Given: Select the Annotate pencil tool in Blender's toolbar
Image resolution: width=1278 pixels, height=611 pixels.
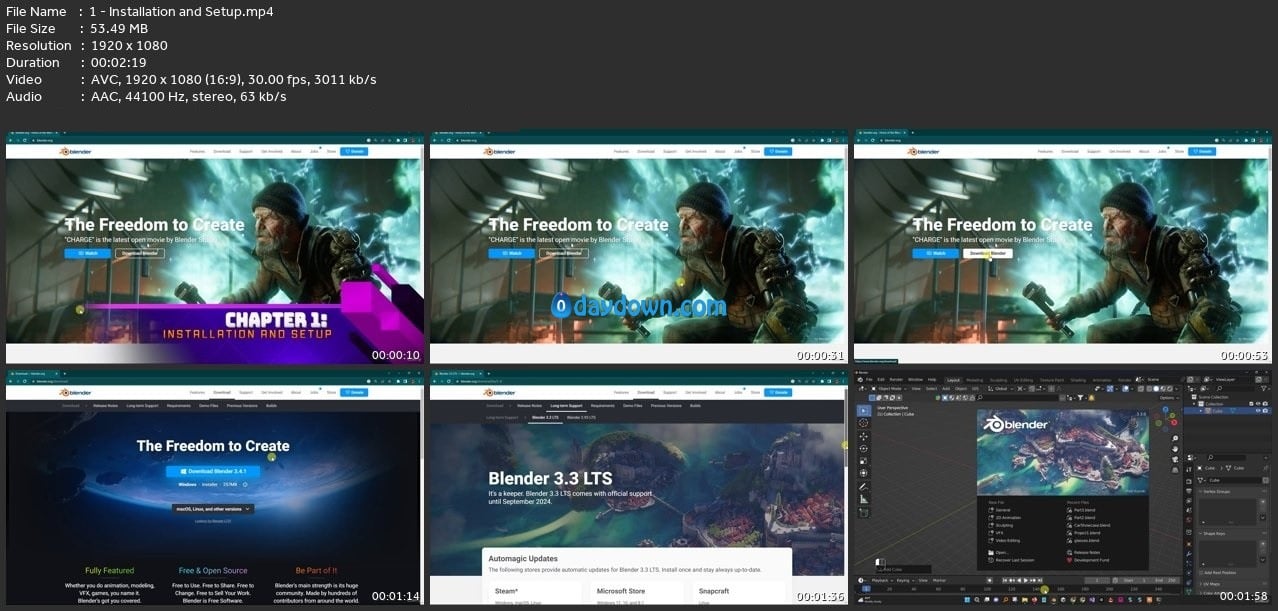Looking at the screenshot, I should tap(863, 487).
